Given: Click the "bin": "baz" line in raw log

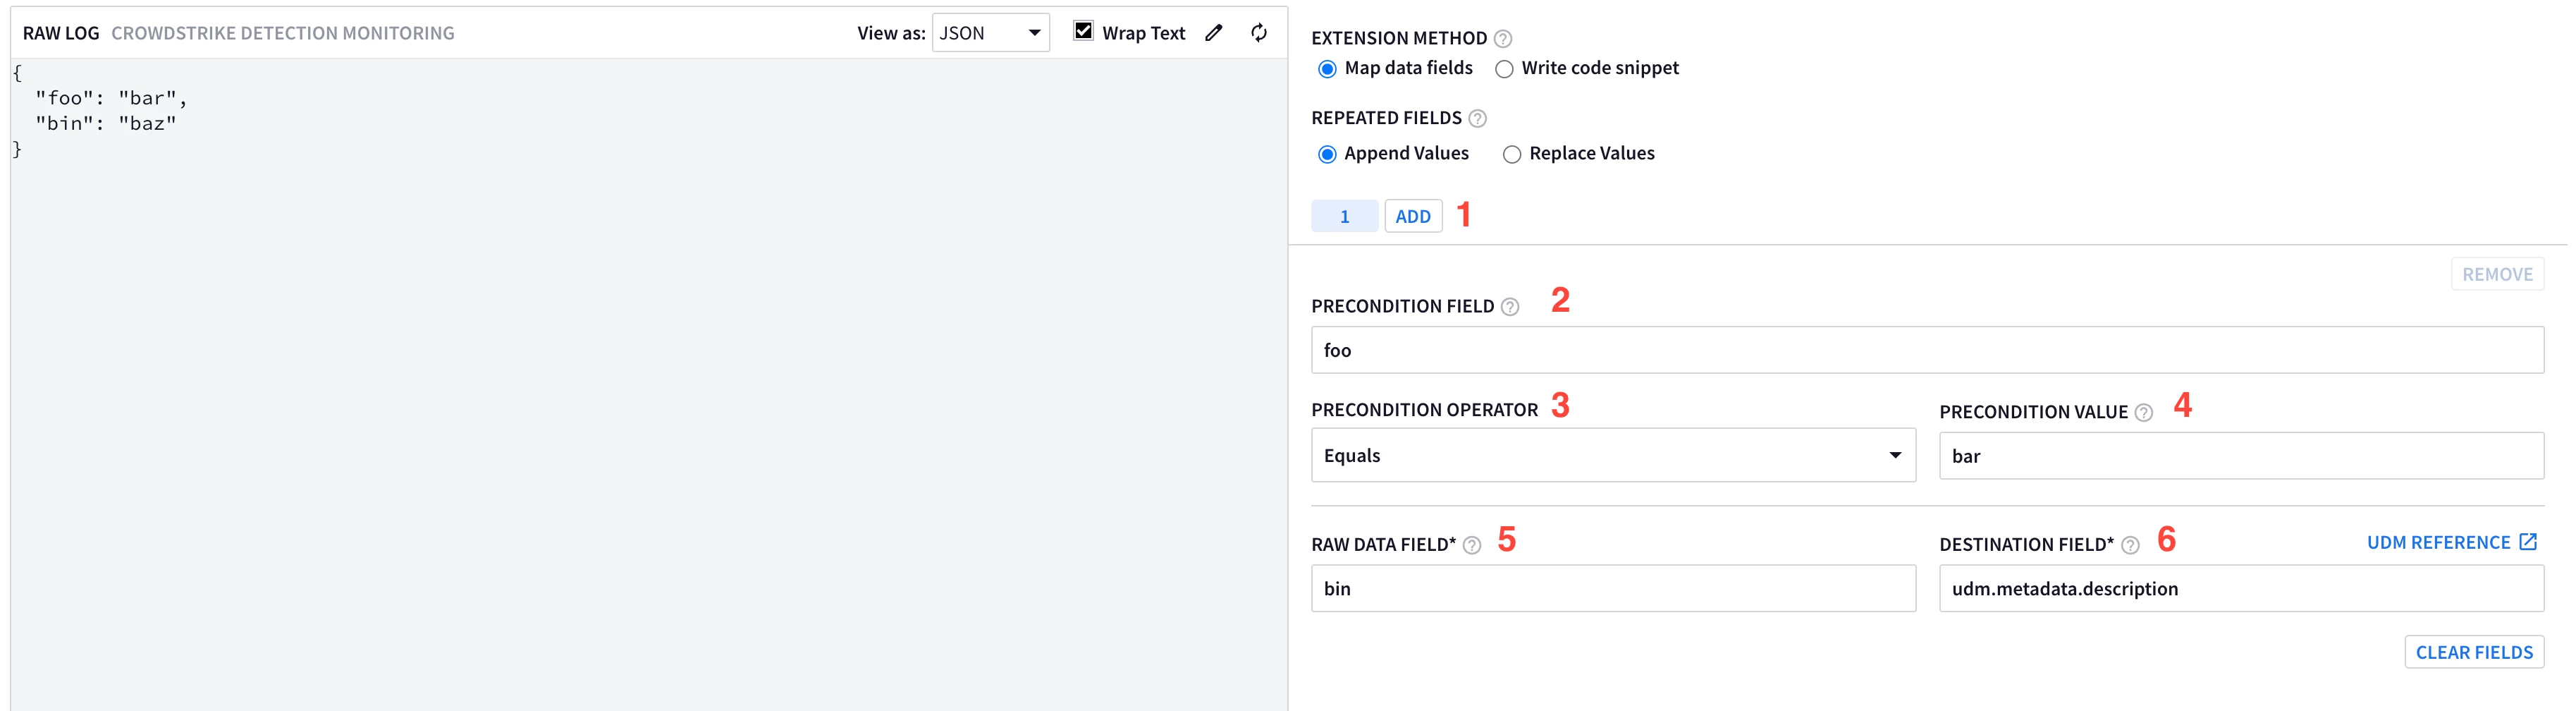Looking at the screenshot, I should [x=106, y=123].
